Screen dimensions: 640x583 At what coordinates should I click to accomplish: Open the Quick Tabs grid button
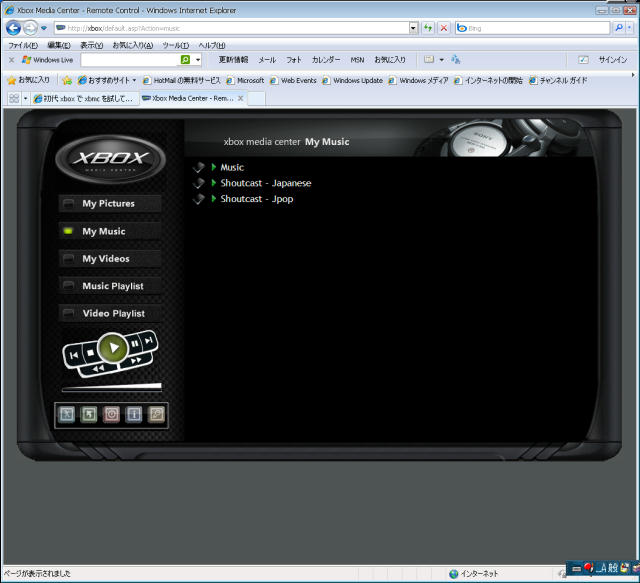(14, 98)
